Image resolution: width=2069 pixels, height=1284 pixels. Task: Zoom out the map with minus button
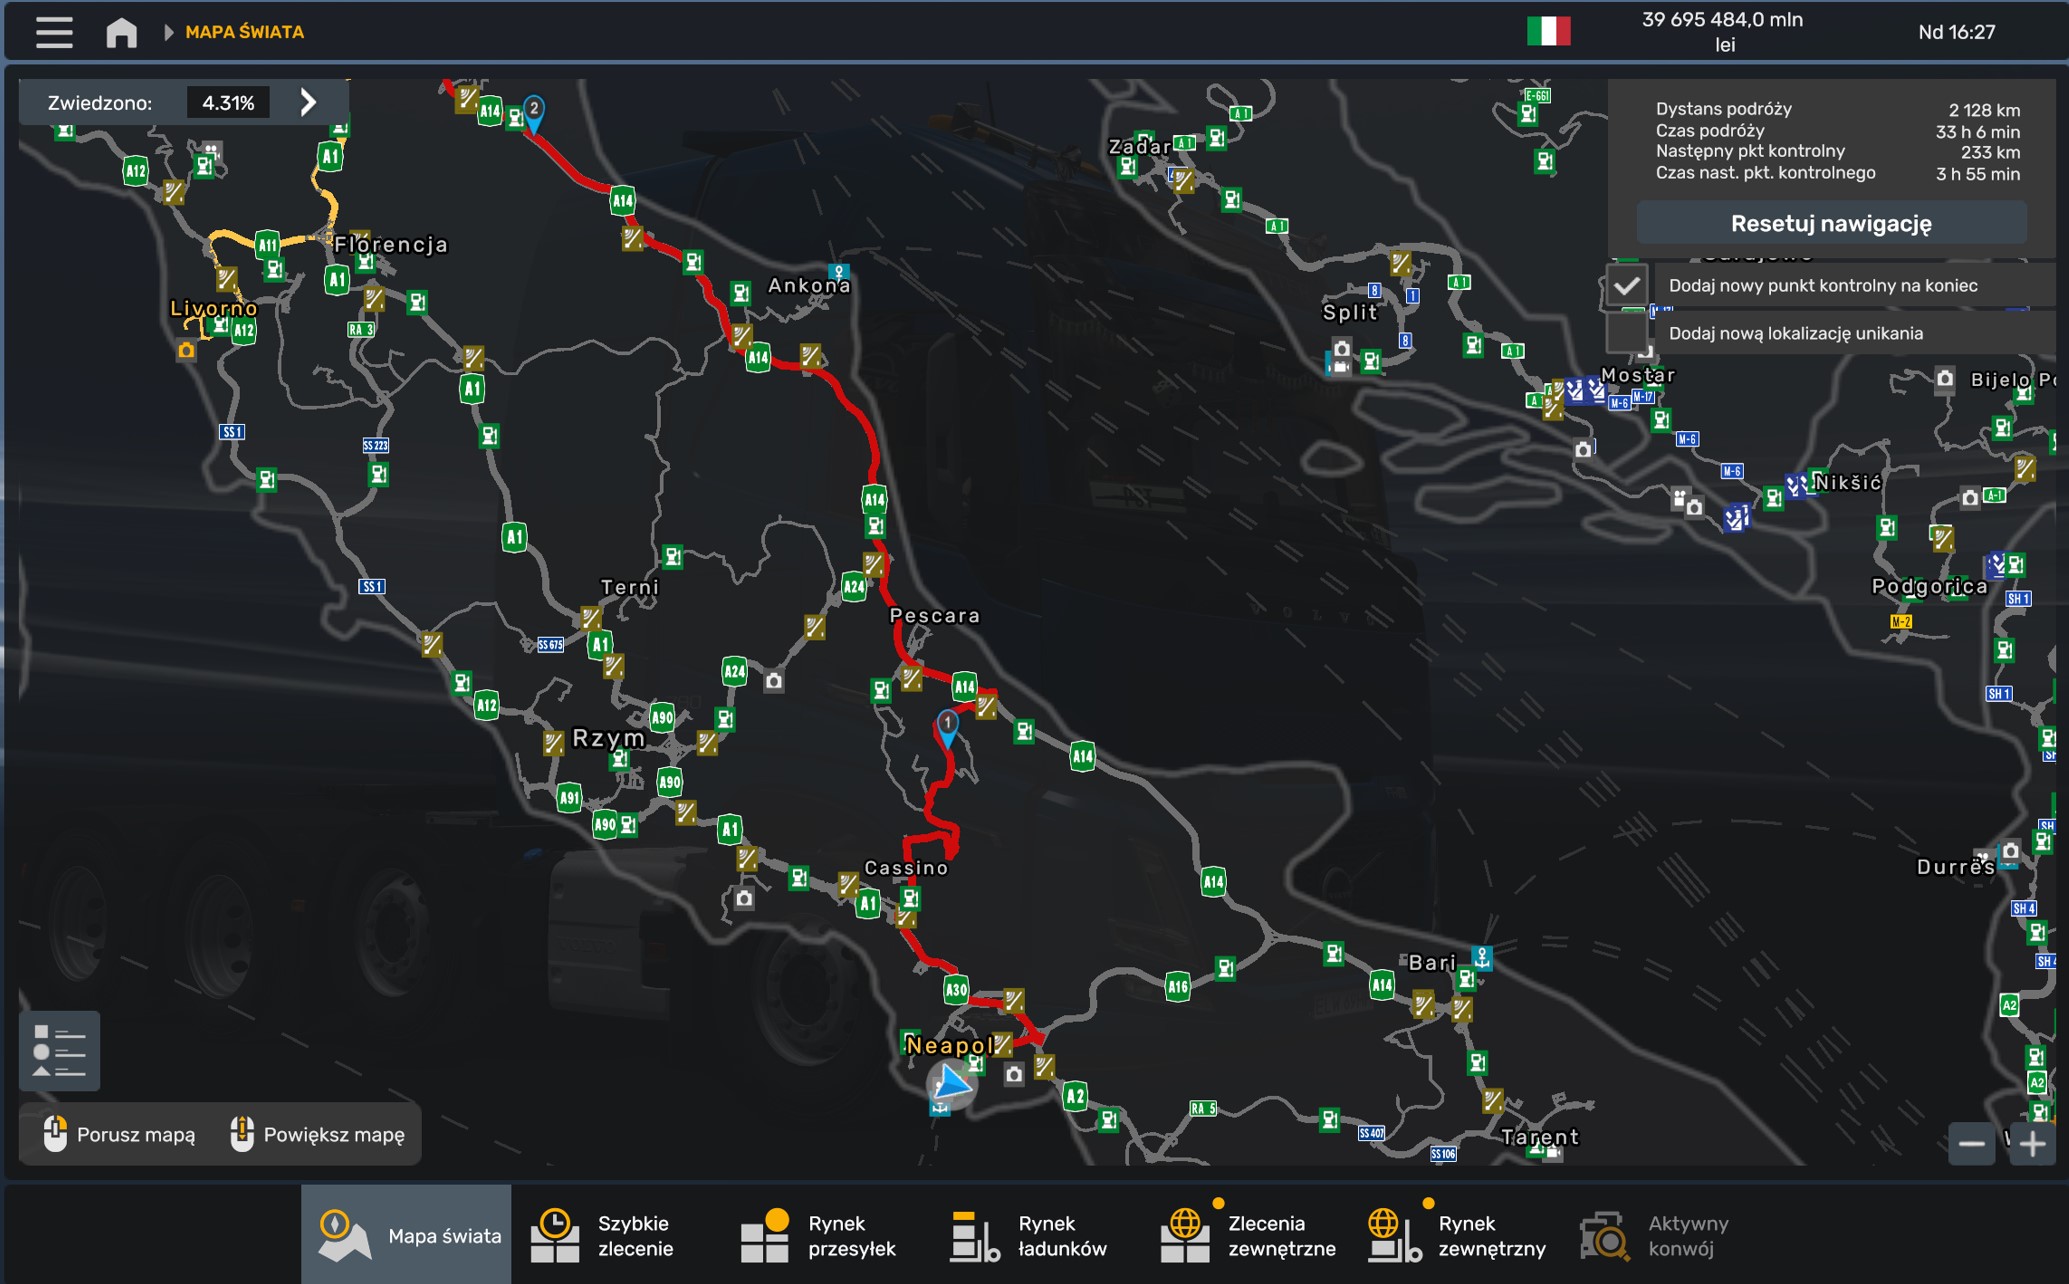click(x=1971, y=1143)
